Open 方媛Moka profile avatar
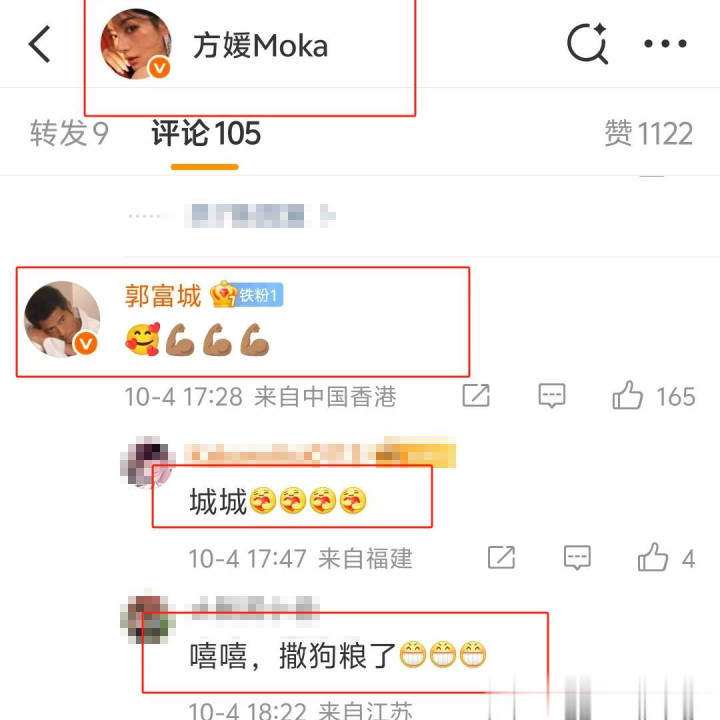 pos(136,44)
